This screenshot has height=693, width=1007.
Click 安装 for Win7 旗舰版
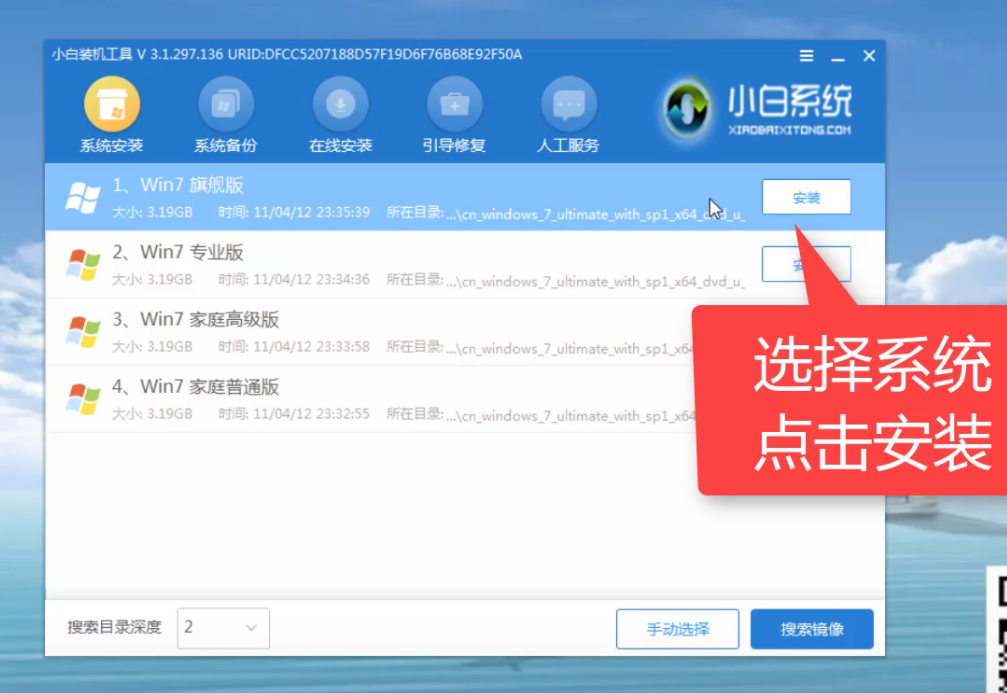point(806,197)
